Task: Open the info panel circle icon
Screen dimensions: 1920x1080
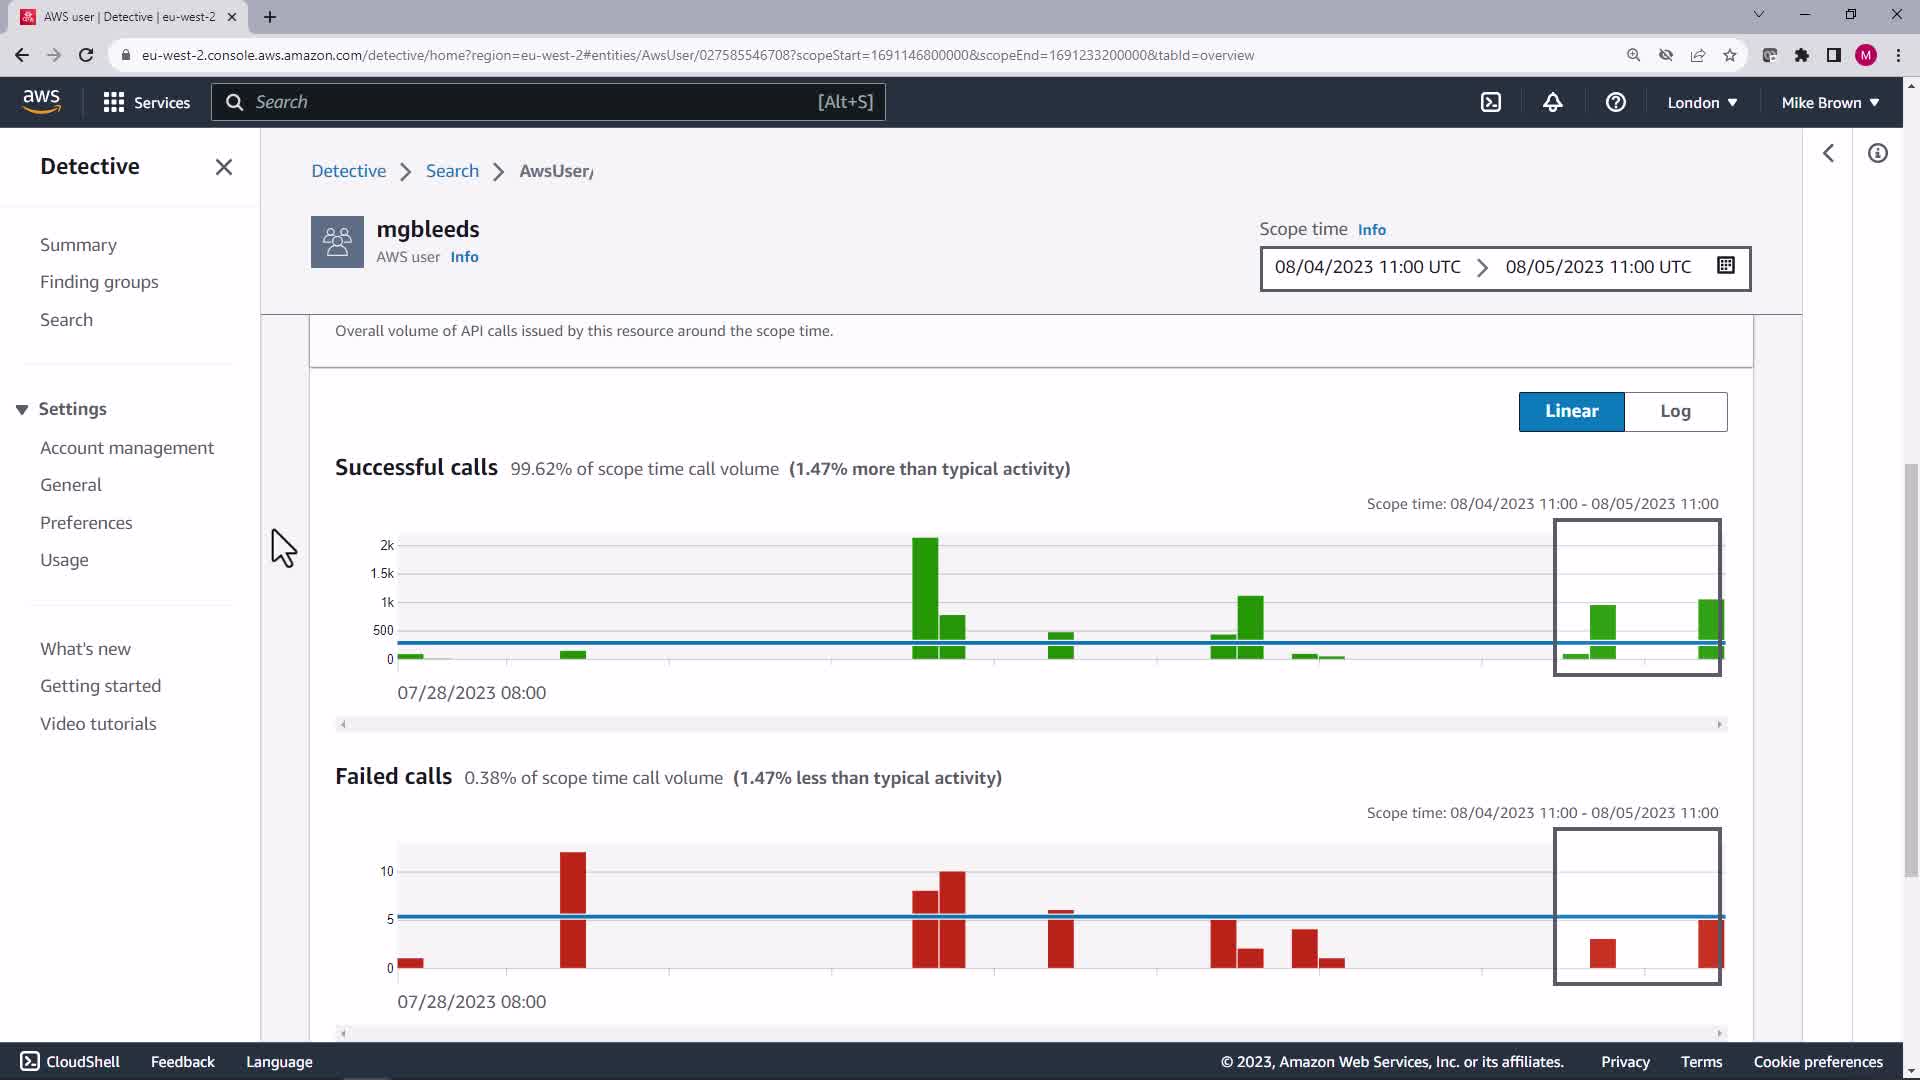Action: click(x=1877, y=153)
